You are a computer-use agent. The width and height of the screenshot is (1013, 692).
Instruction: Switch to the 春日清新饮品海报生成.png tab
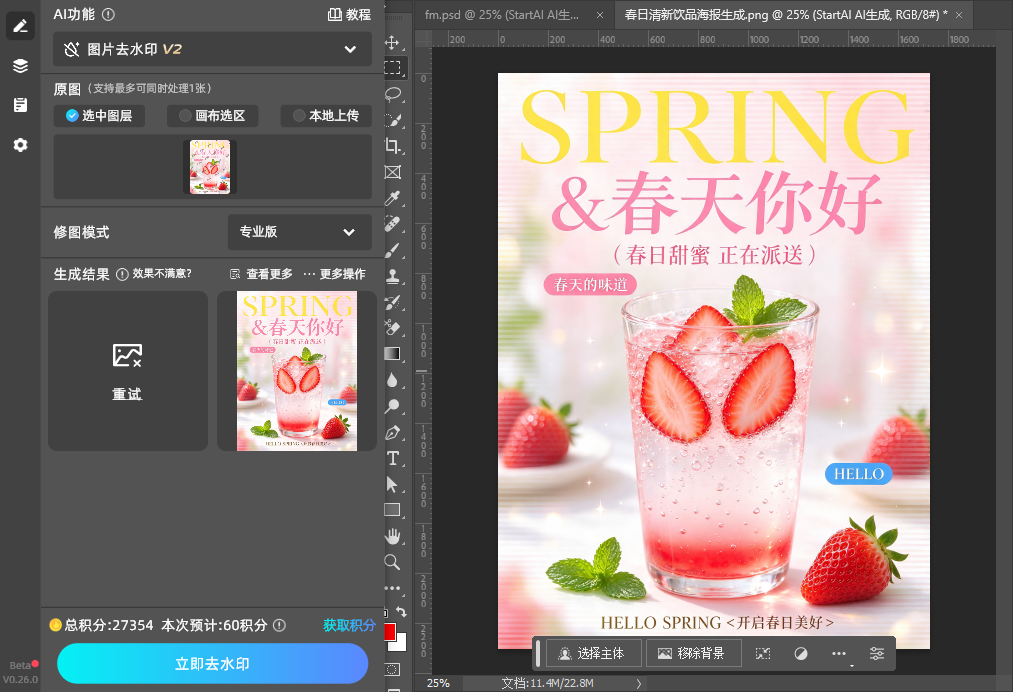(786, 15)
